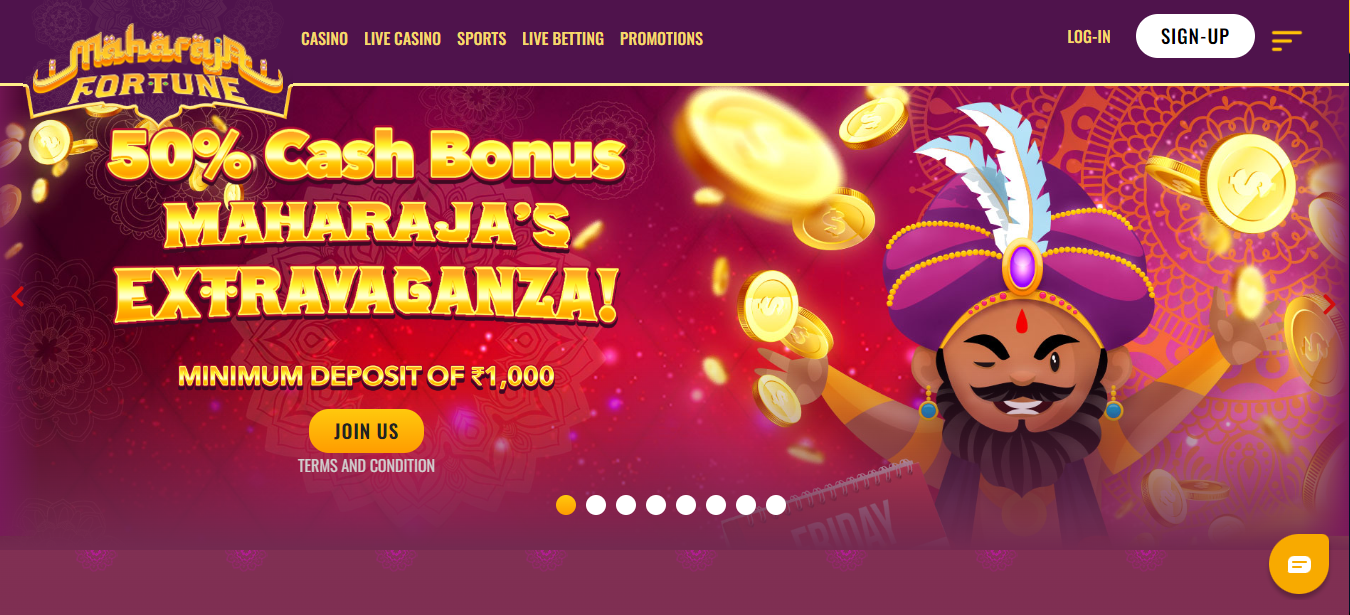Jump to the fourth carousel dot
Image resolution: width=1350 pixels, height=615 pixels.
pos(656,505)
